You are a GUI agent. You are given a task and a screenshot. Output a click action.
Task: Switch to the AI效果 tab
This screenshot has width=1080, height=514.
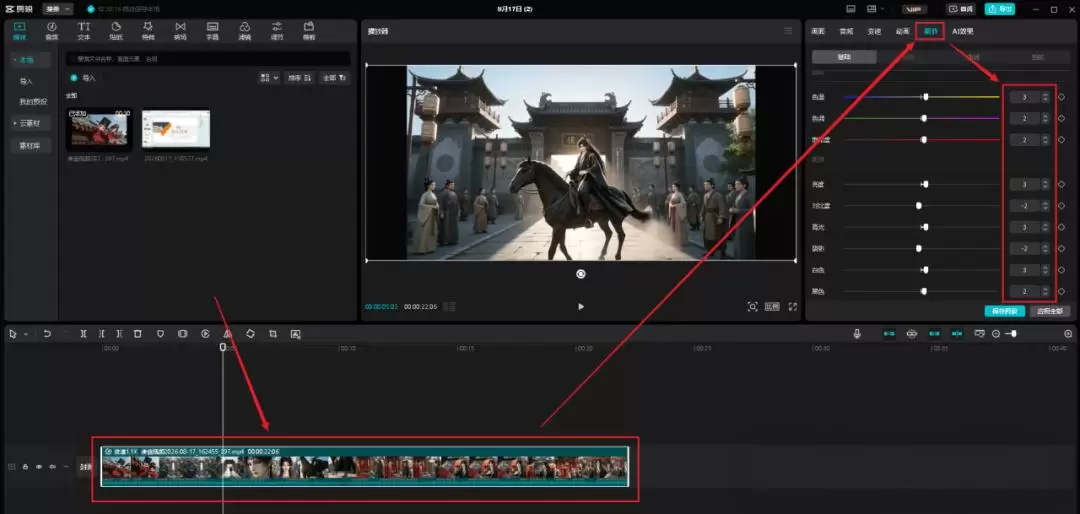point(963,31)
